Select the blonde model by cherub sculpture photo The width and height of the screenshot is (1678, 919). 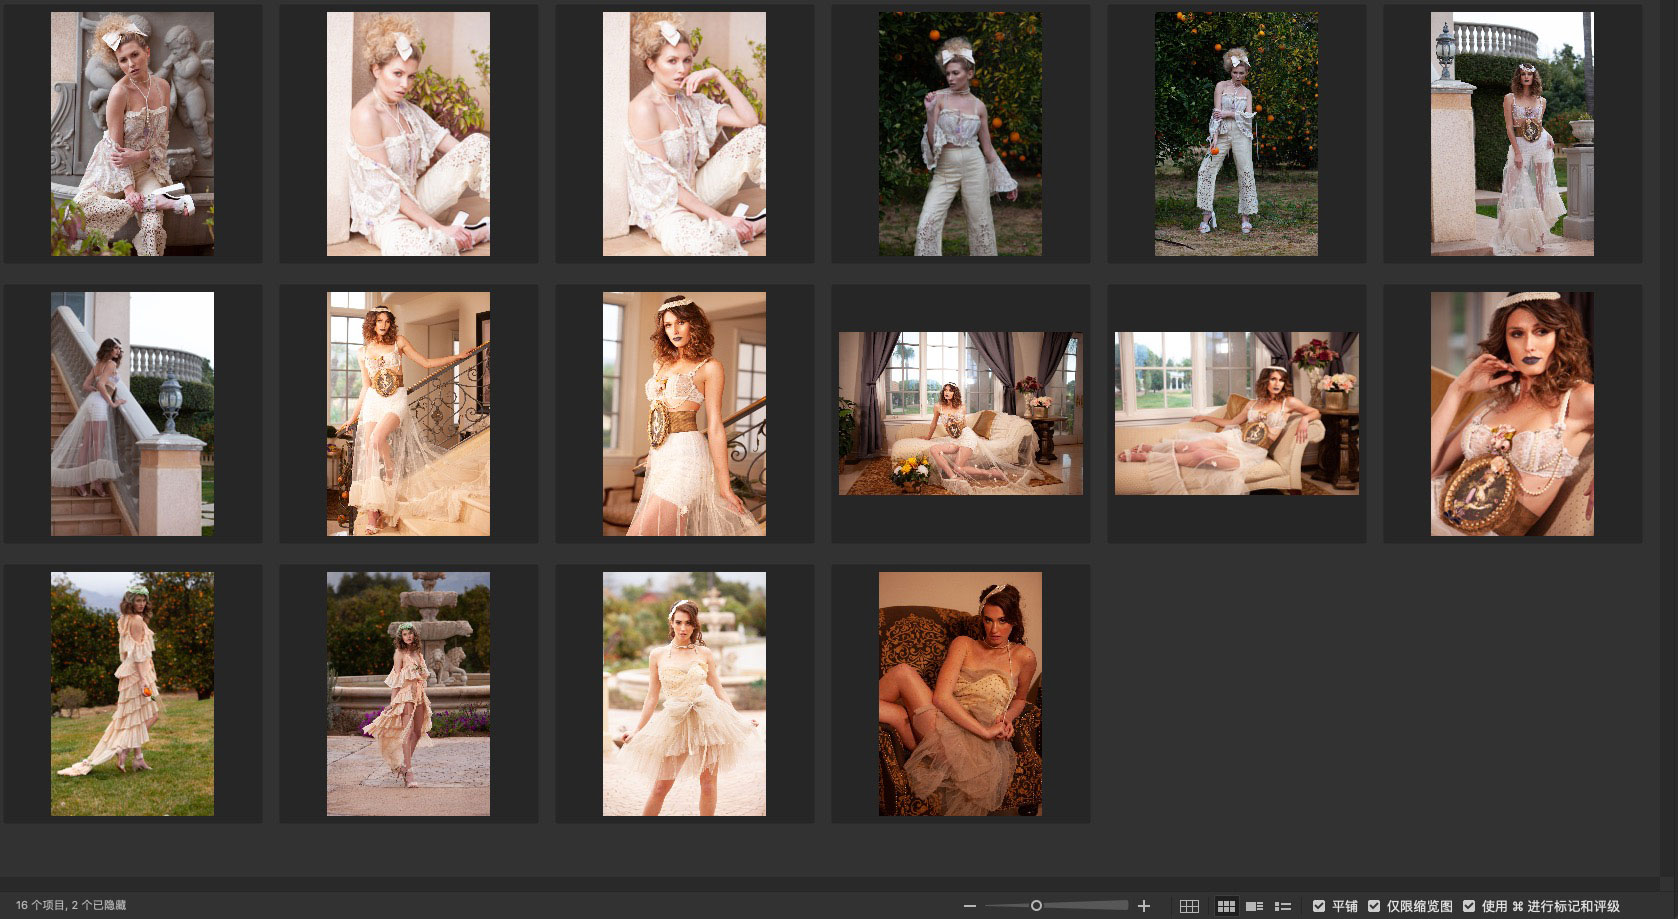click(132, 134)
